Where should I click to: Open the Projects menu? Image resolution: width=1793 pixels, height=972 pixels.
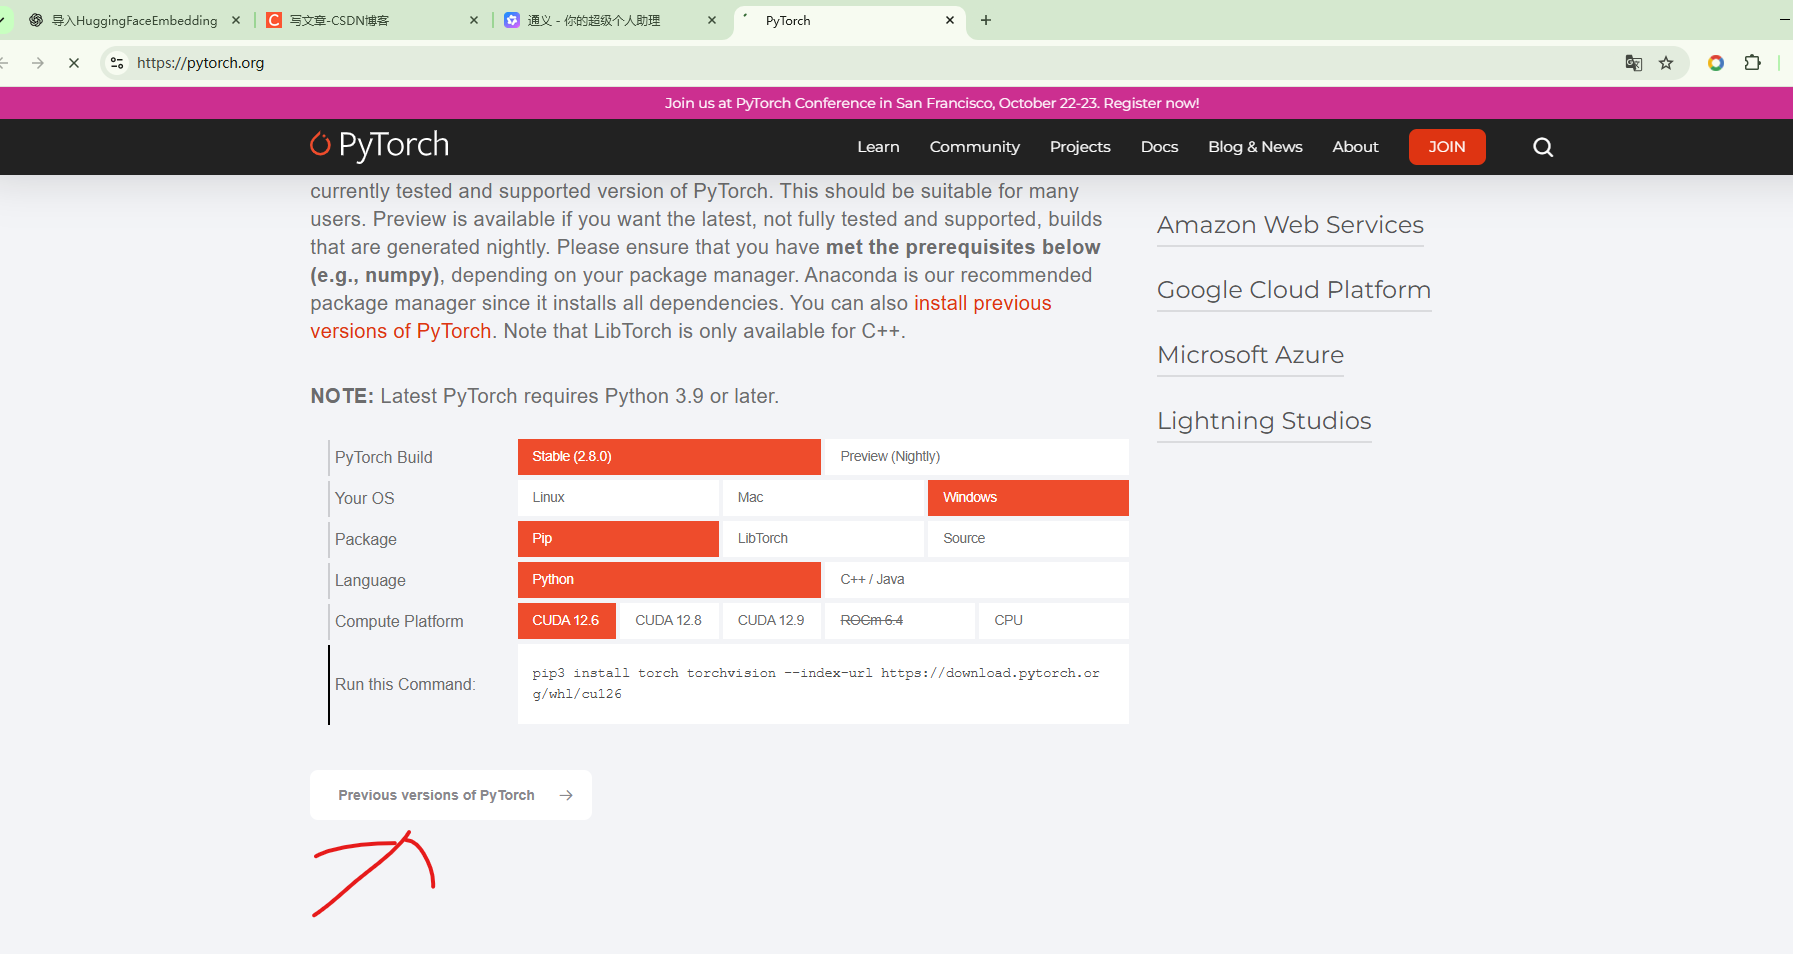pos(1080,147)
